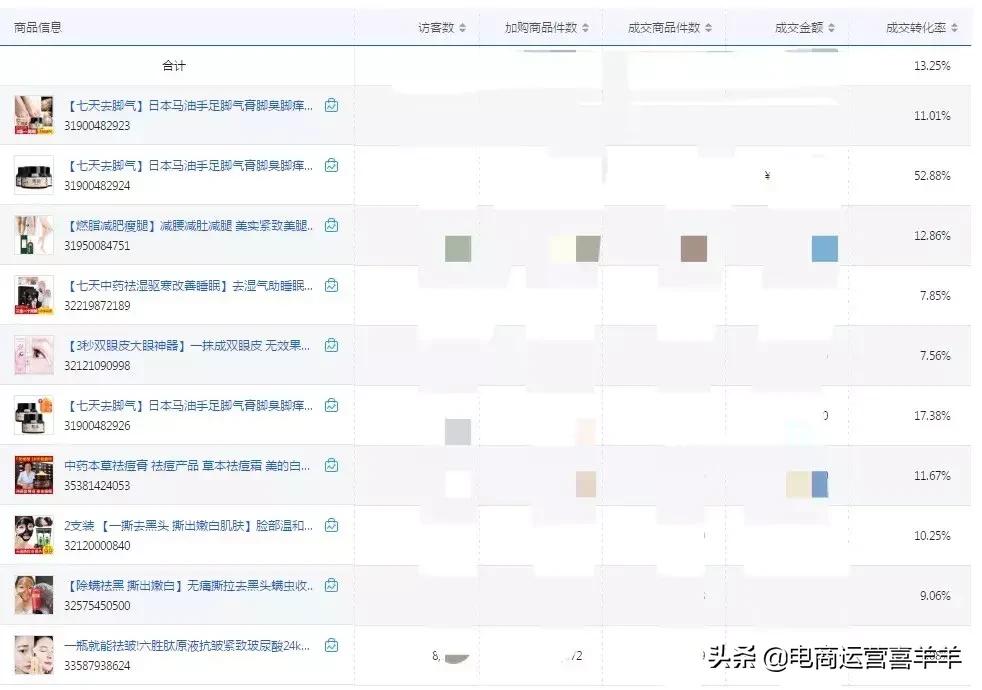Toggle ascending sort on 访客数 column
Image resolution: width=982 pixels, height=690 pixels.
464,28
